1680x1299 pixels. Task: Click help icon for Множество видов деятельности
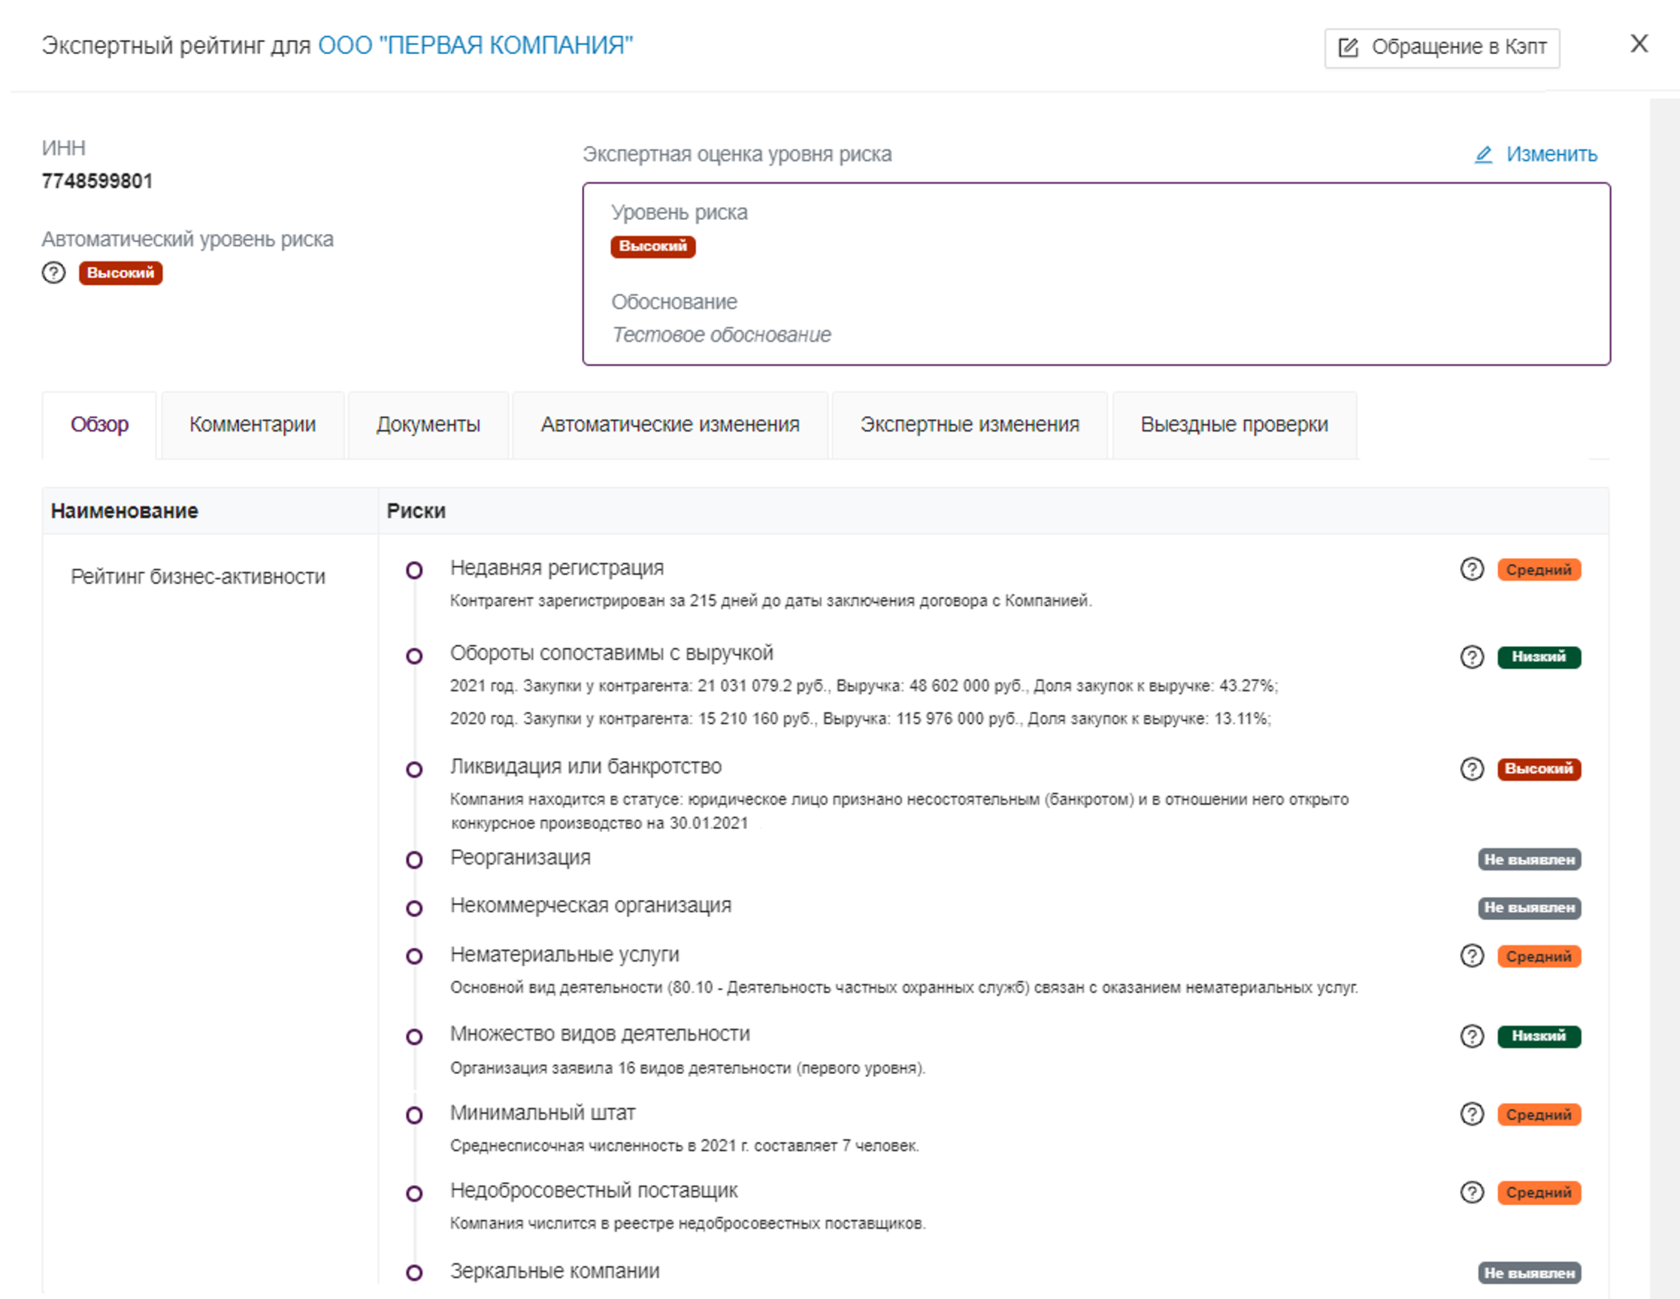[x=1471, y=1036]
